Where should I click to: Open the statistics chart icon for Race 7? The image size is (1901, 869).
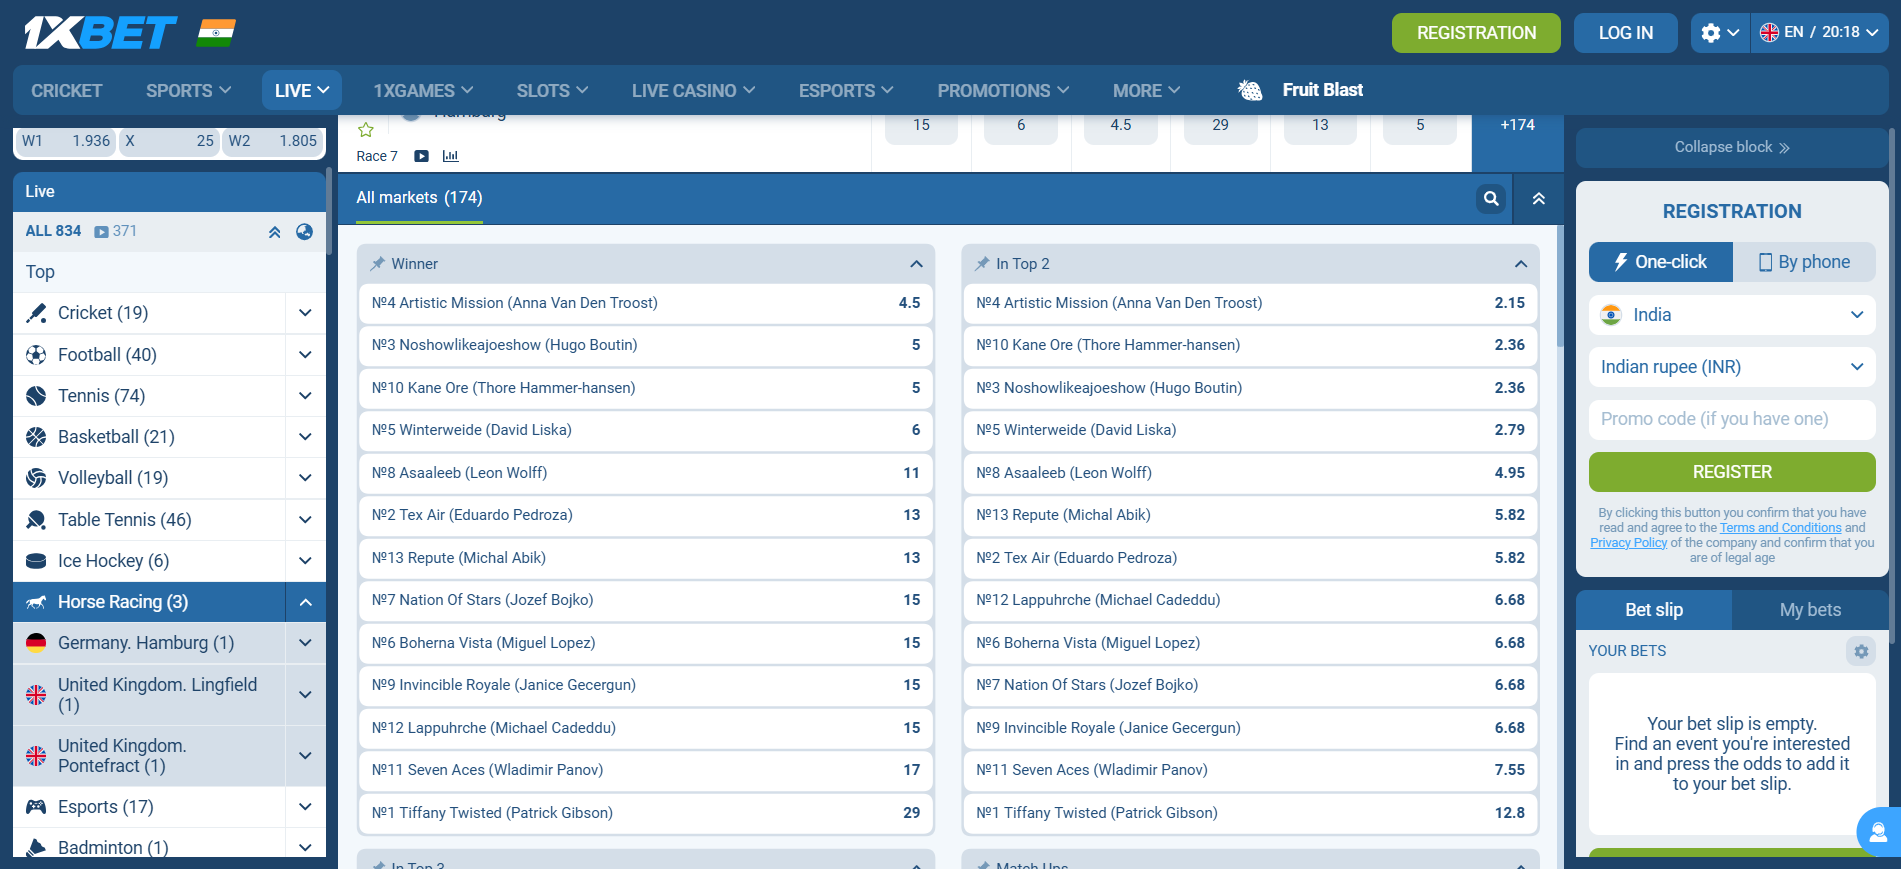click(x=450, y=156)
